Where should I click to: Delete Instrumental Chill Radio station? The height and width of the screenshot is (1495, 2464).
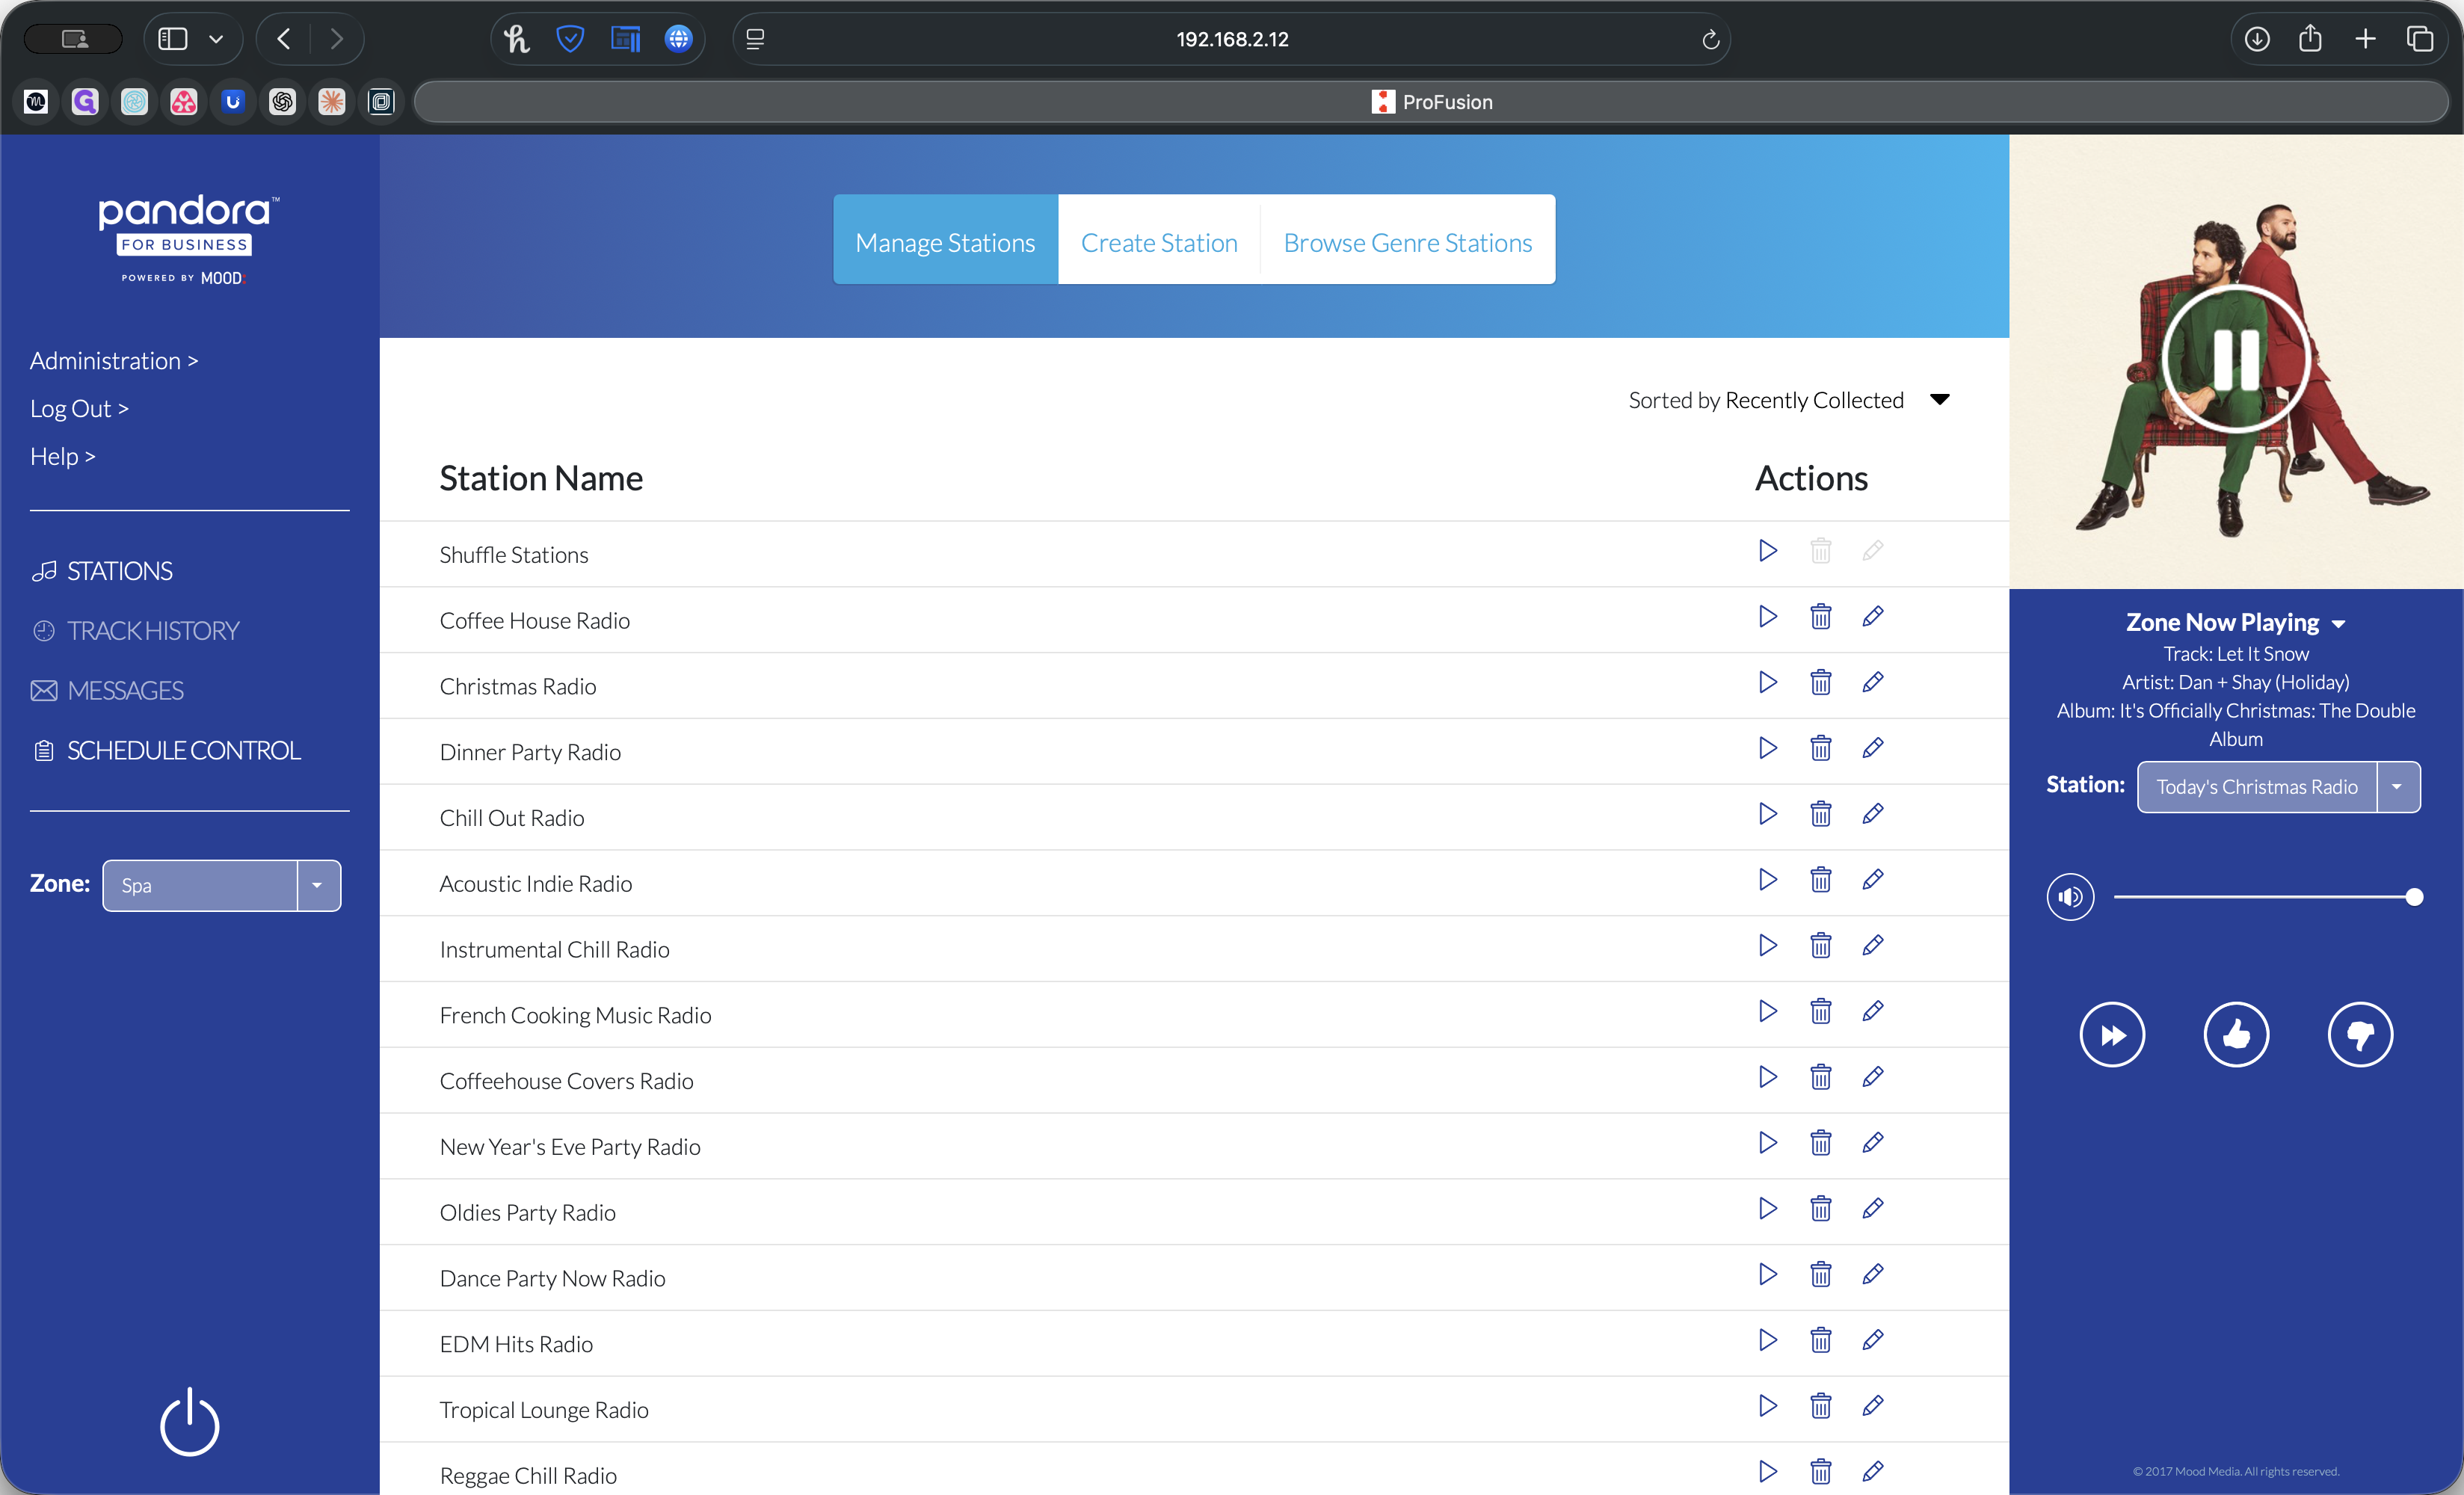[1820, 946]
